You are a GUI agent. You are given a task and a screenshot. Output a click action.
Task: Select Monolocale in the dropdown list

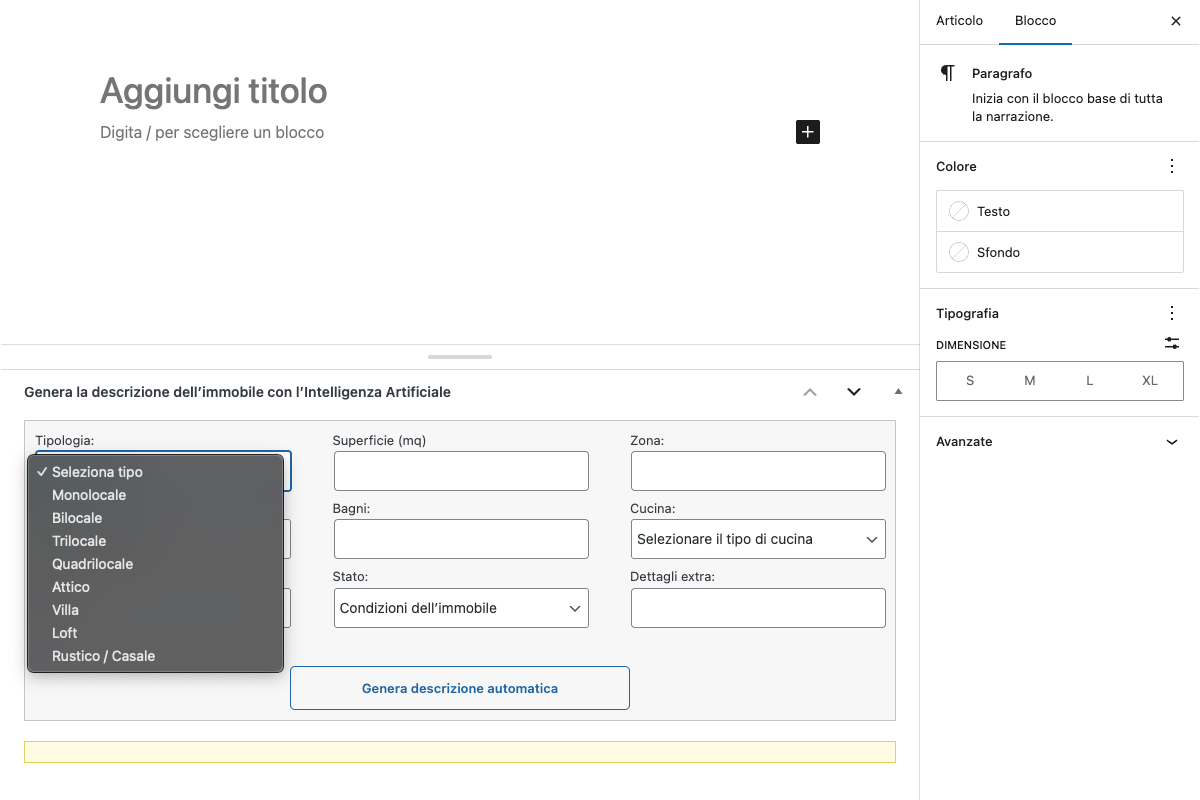pyautogui.click(x=155, y=495)
